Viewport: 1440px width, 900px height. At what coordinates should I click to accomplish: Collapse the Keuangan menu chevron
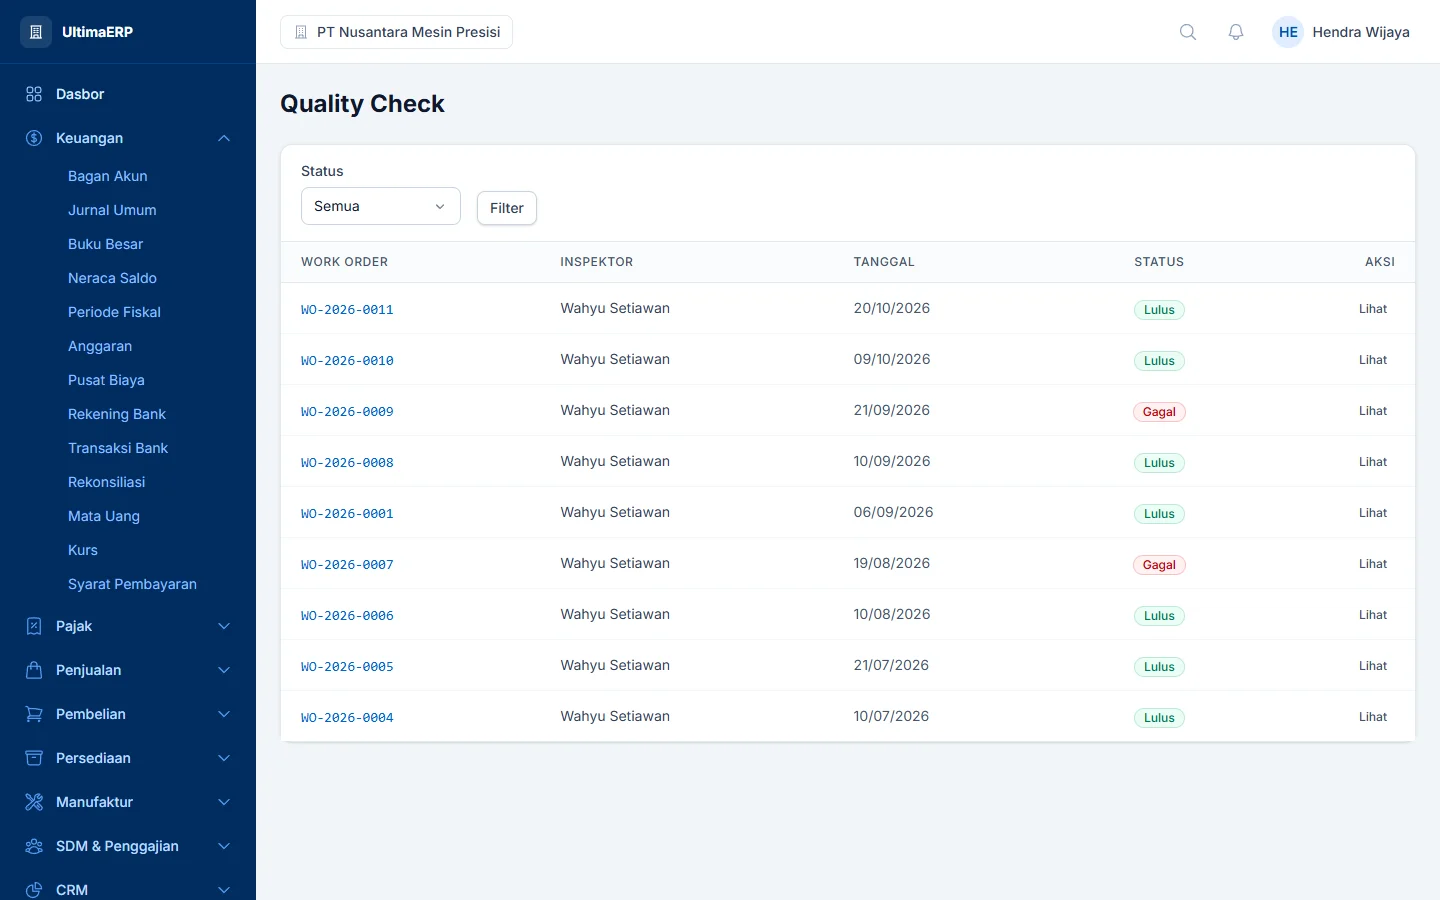tap(224, 138)
